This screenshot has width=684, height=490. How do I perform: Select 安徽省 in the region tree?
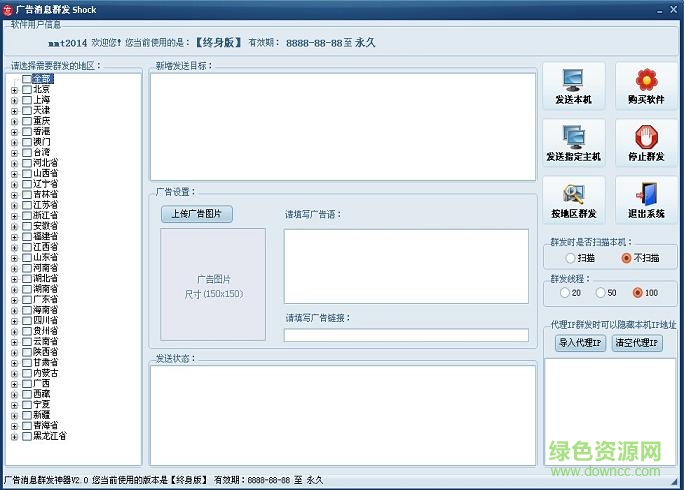pyautogui.click(x=46, y=226)
